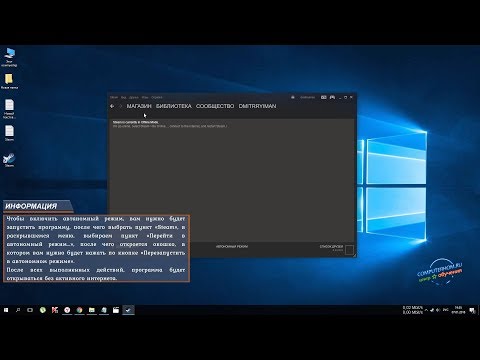Open the Kaspersky taskbar icon
The height and width of the screenshot is (360, 480).
click(55, 310)
